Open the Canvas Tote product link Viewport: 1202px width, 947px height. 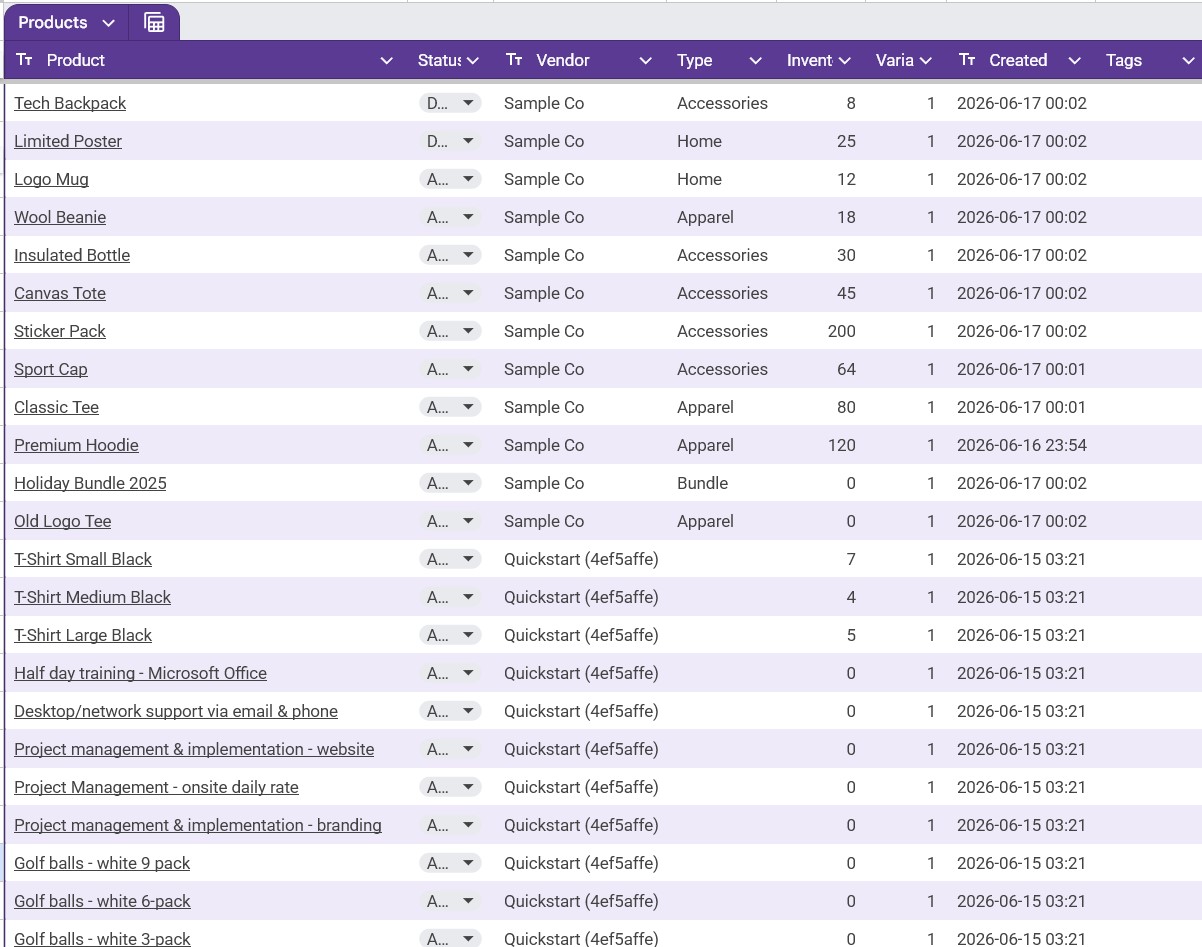pyautogui.click(x=60, y=293)
